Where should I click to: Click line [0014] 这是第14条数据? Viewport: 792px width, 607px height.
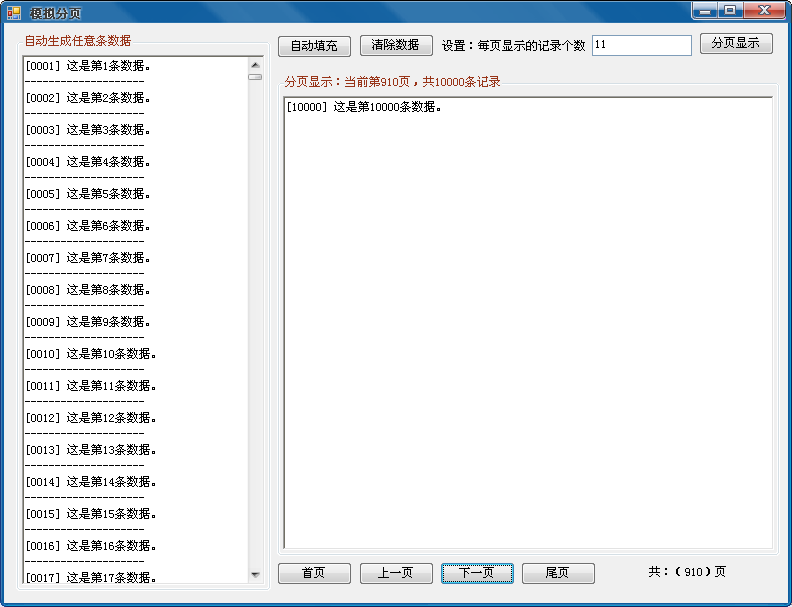[91, 482]
